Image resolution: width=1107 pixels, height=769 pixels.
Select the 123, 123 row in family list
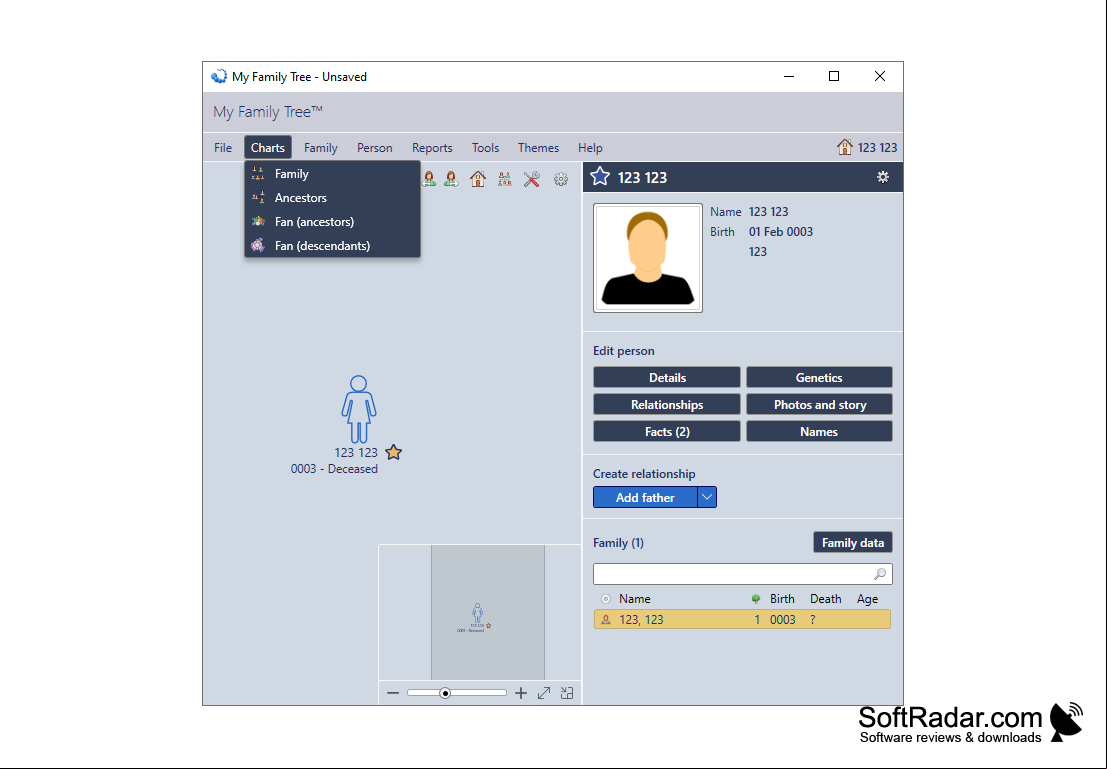[x=742, y=619]
